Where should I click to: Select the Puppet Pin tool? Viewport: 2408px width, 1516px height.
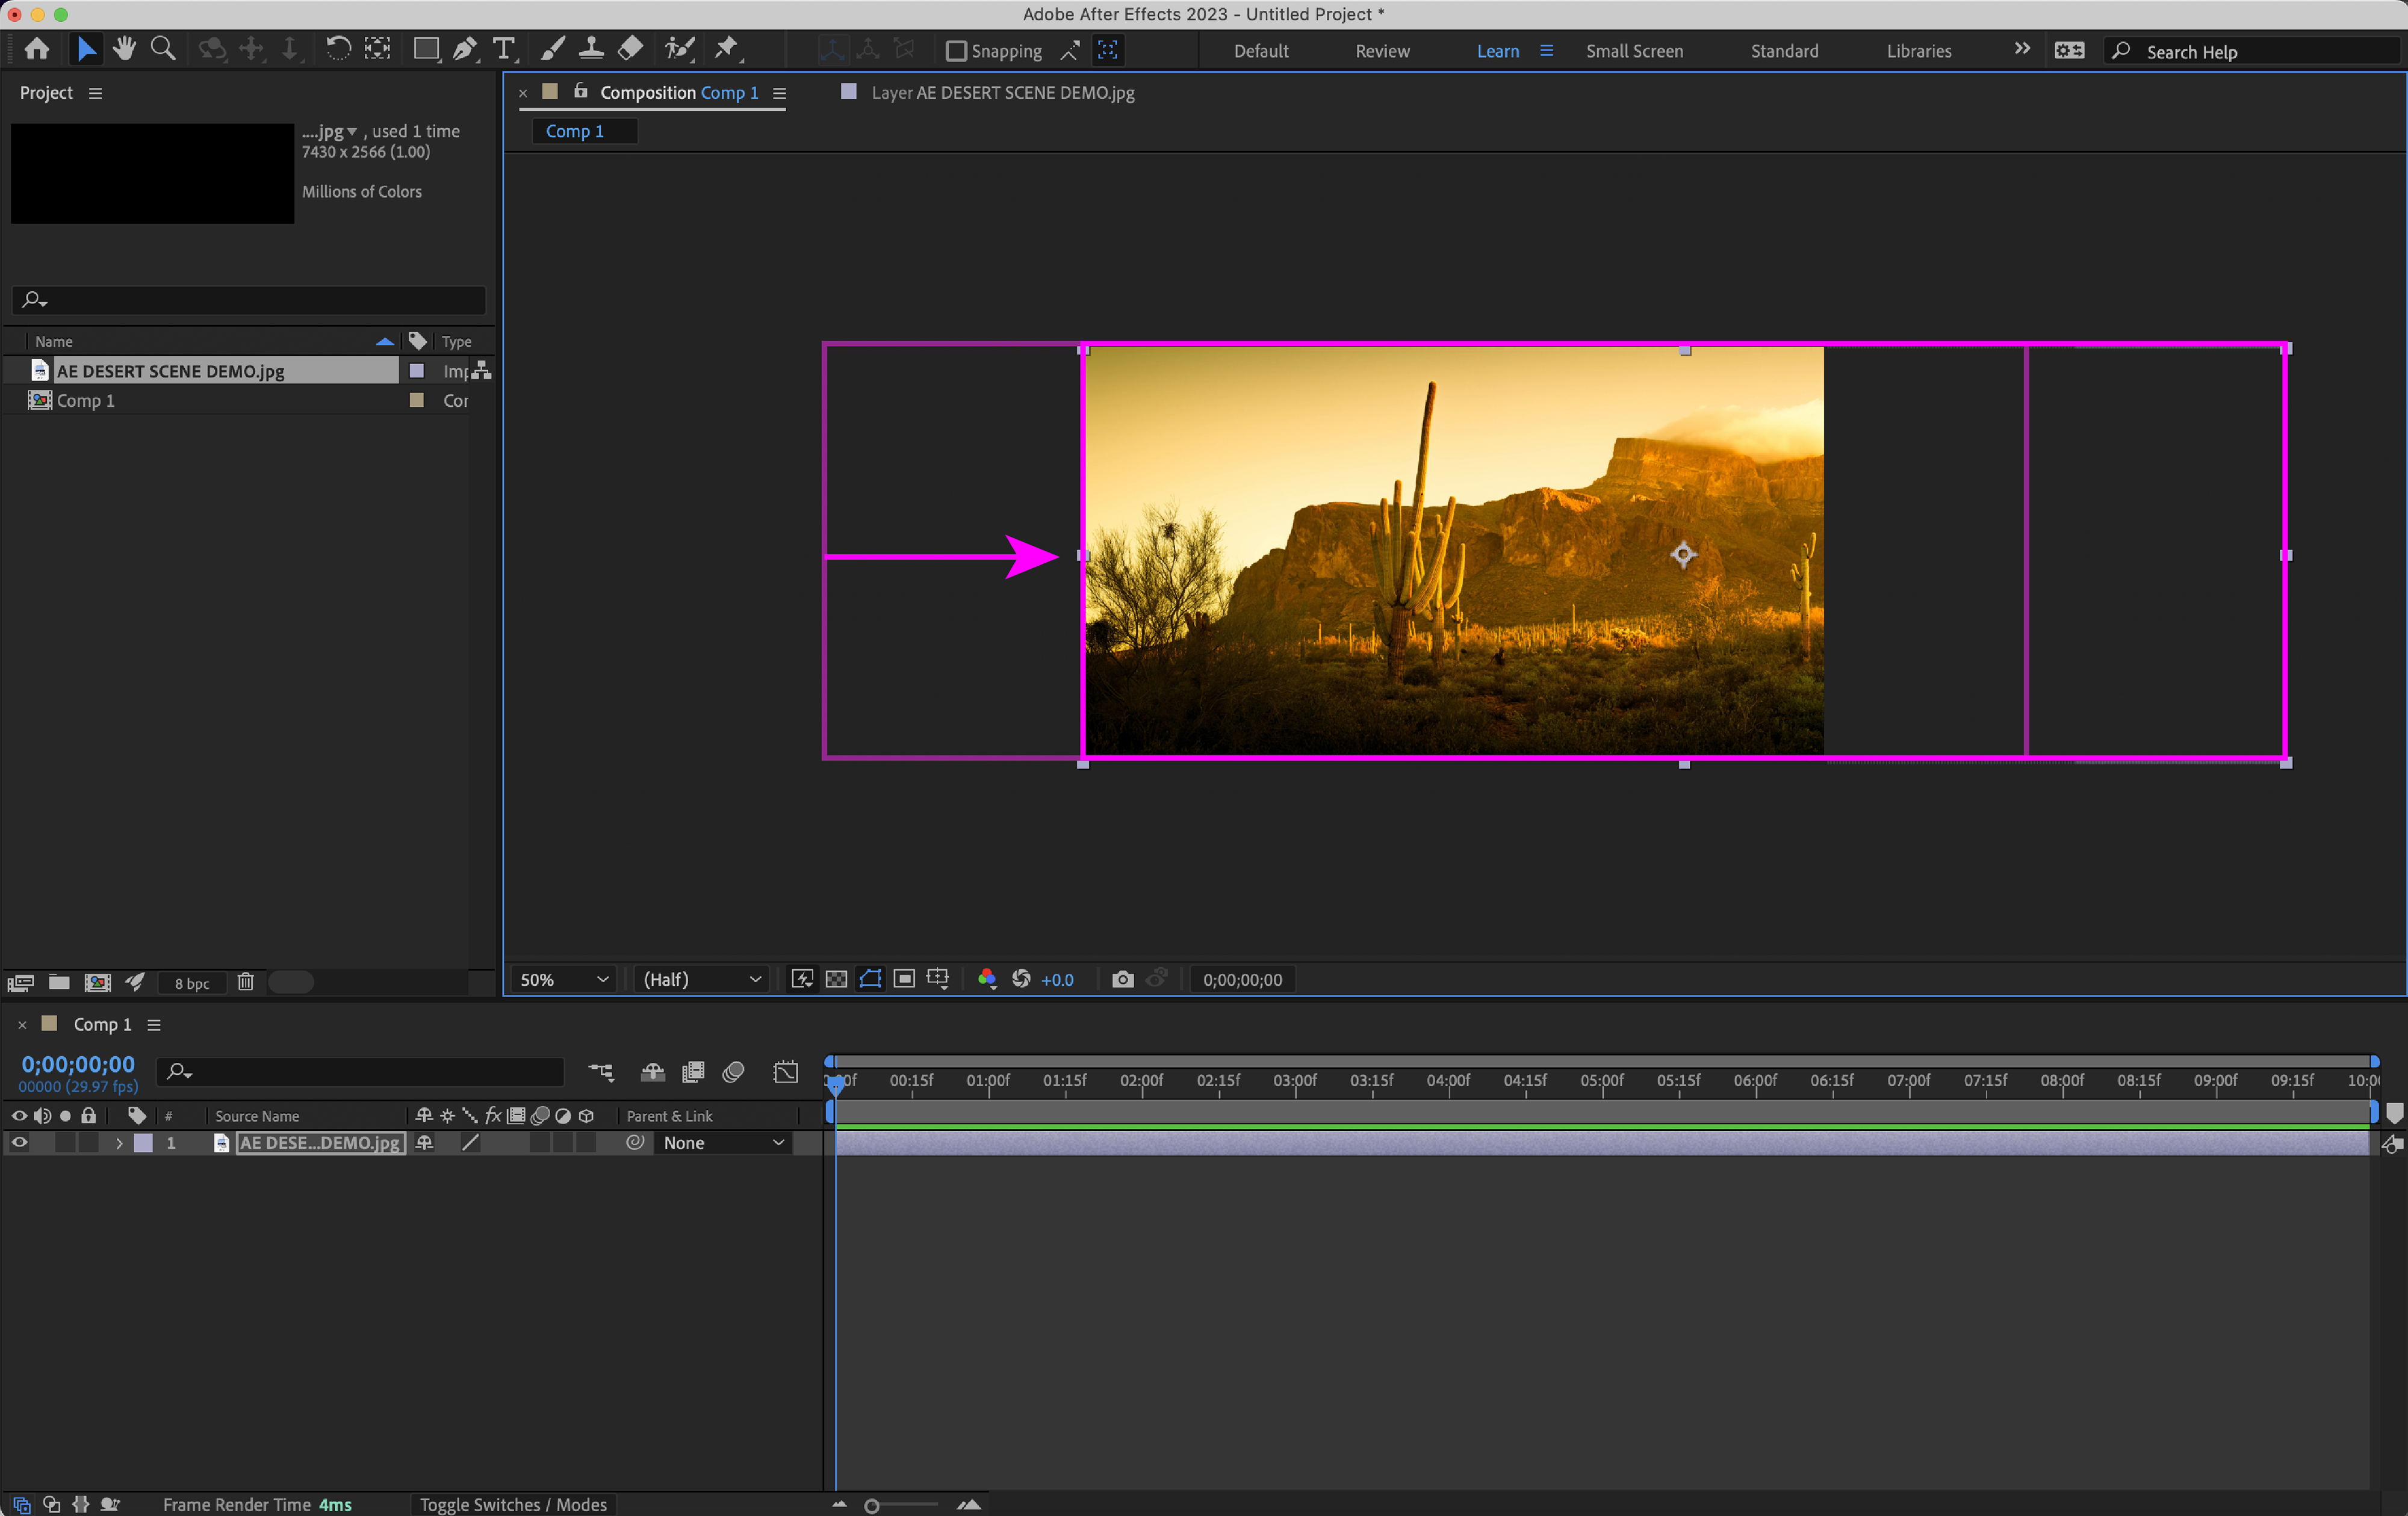coord(727,49)
